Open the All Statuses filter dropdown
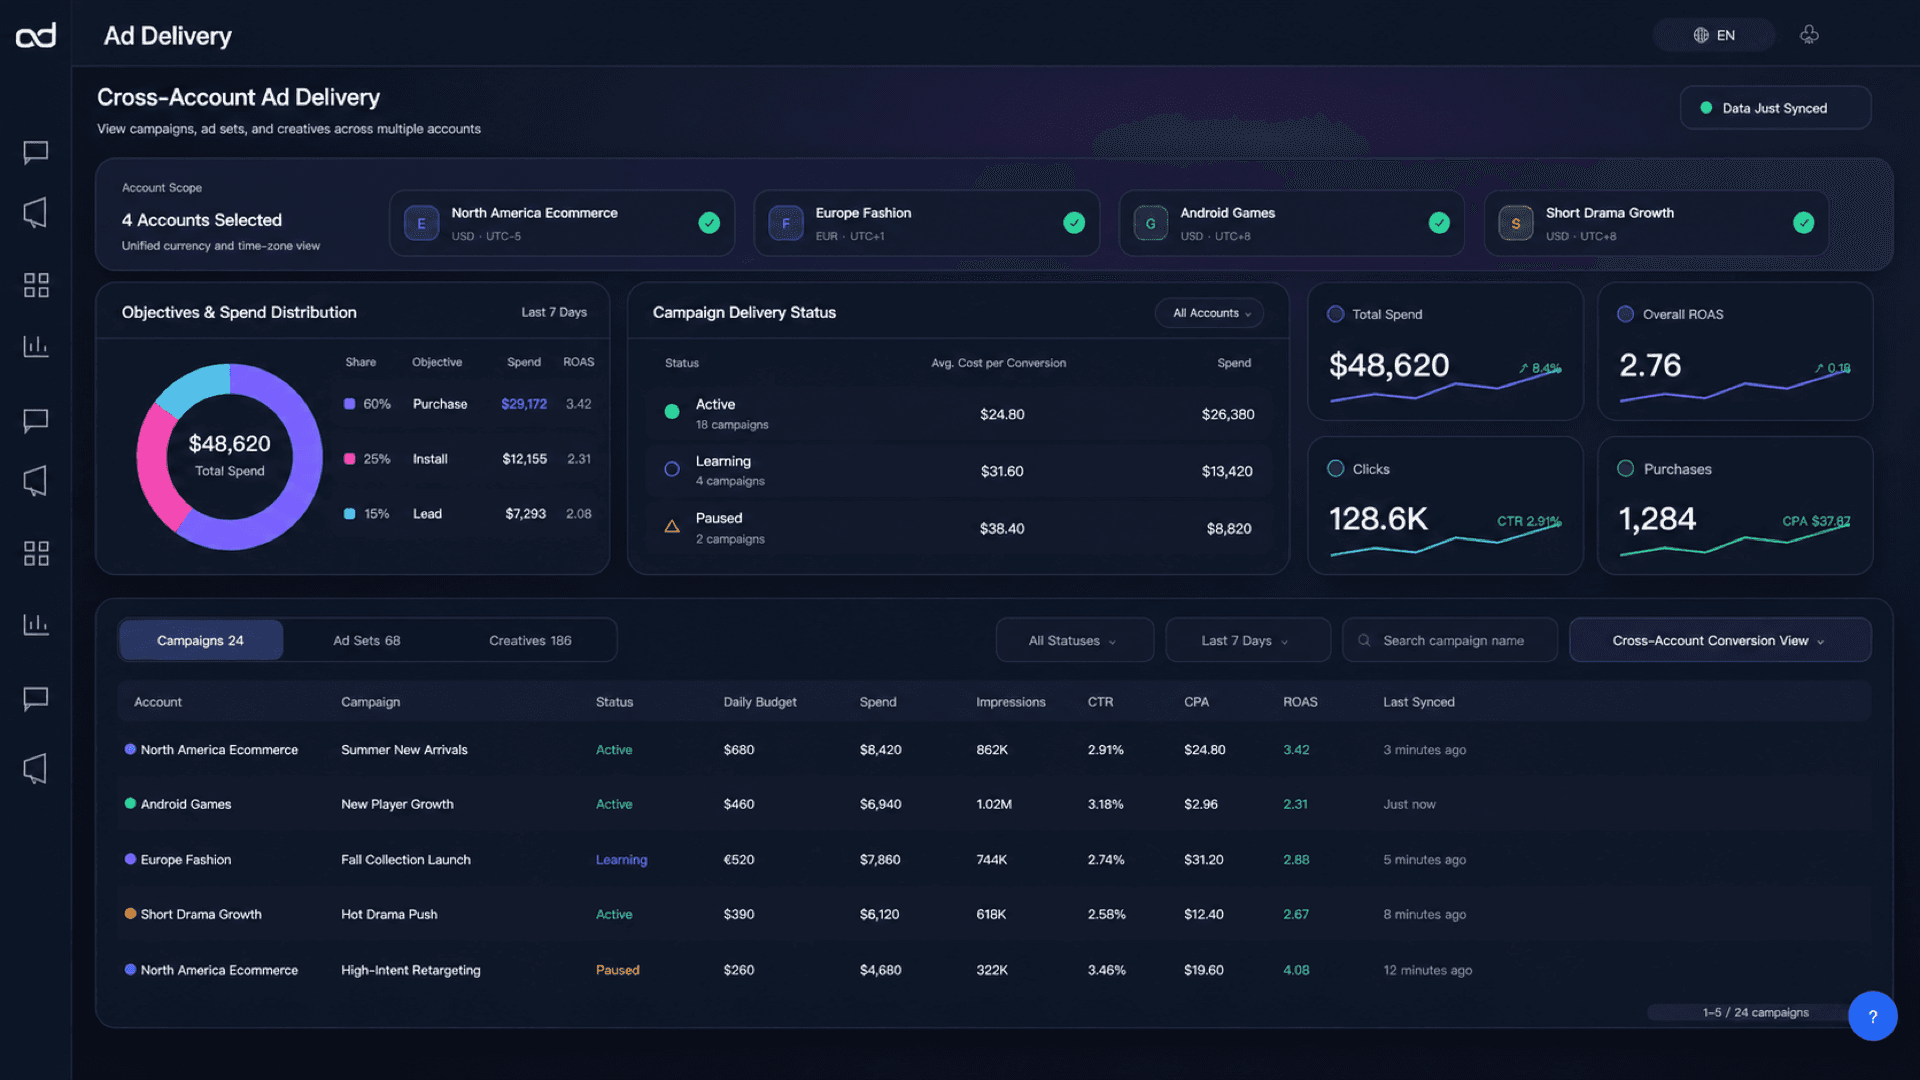This screenshot has height=1080, width=1920. pos(1074,640)
